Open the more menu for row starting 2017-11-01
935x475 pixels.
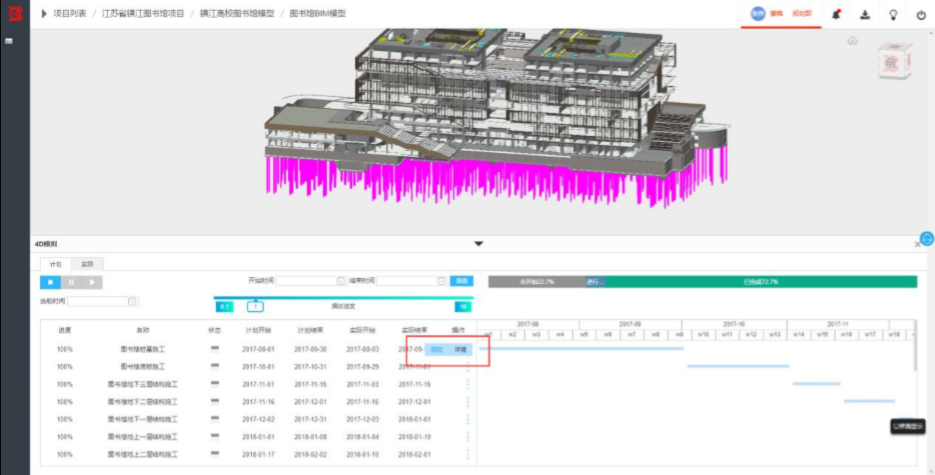pos(468,384)
